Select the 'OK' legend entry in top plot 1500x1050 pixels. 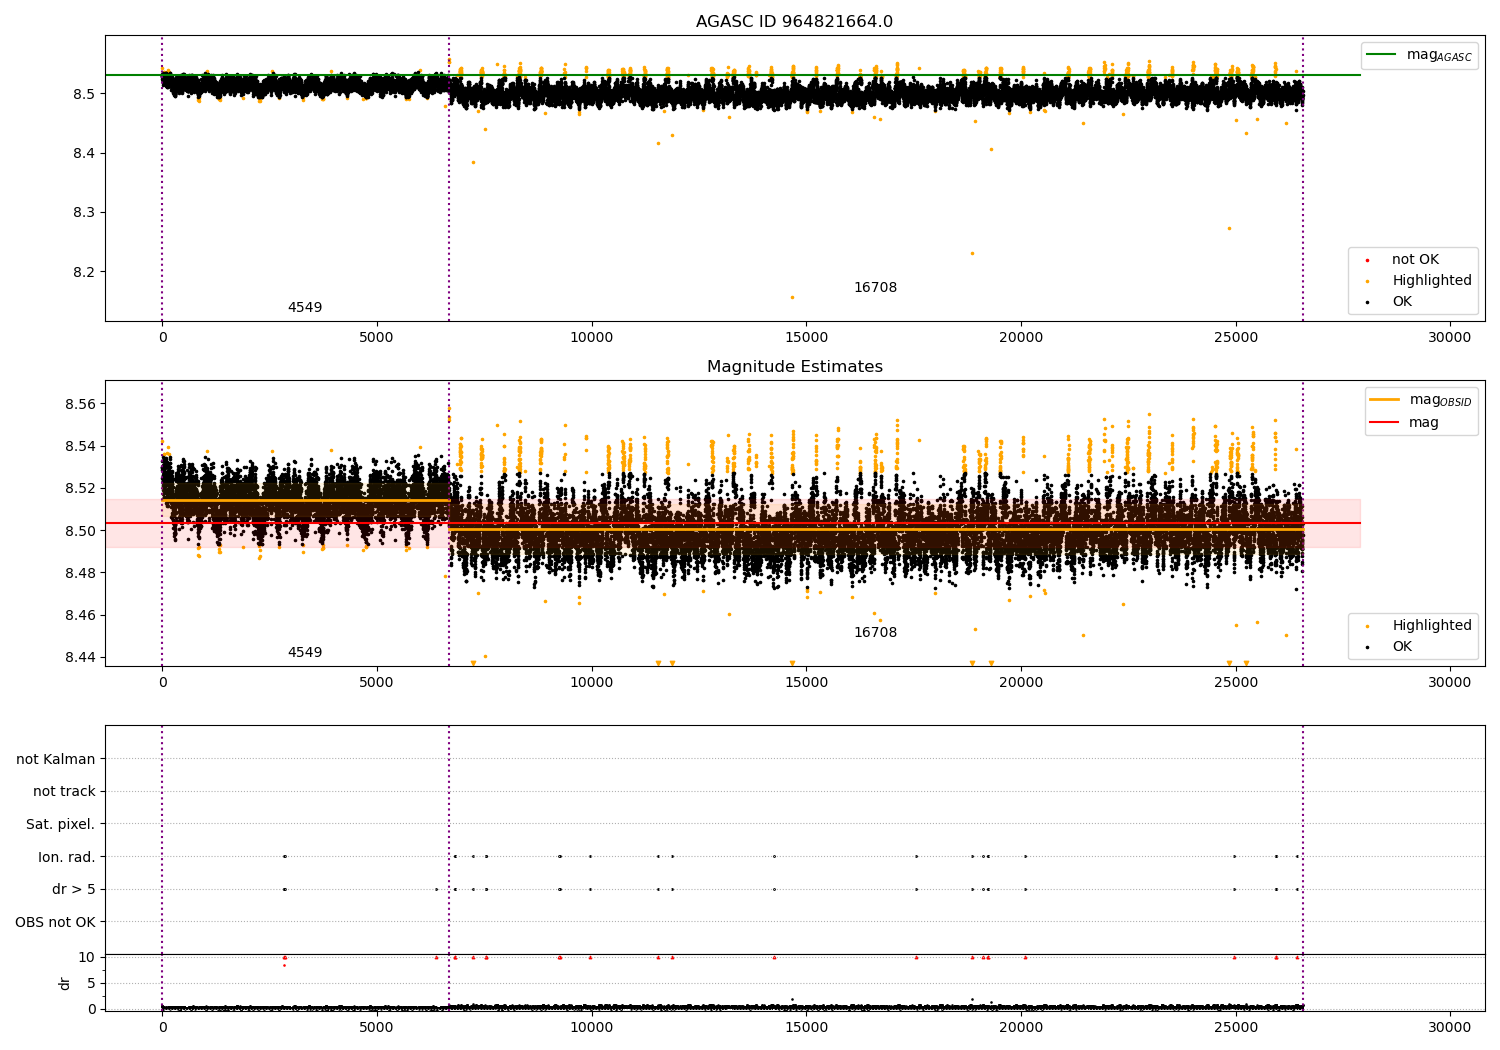coord(1401,302)
